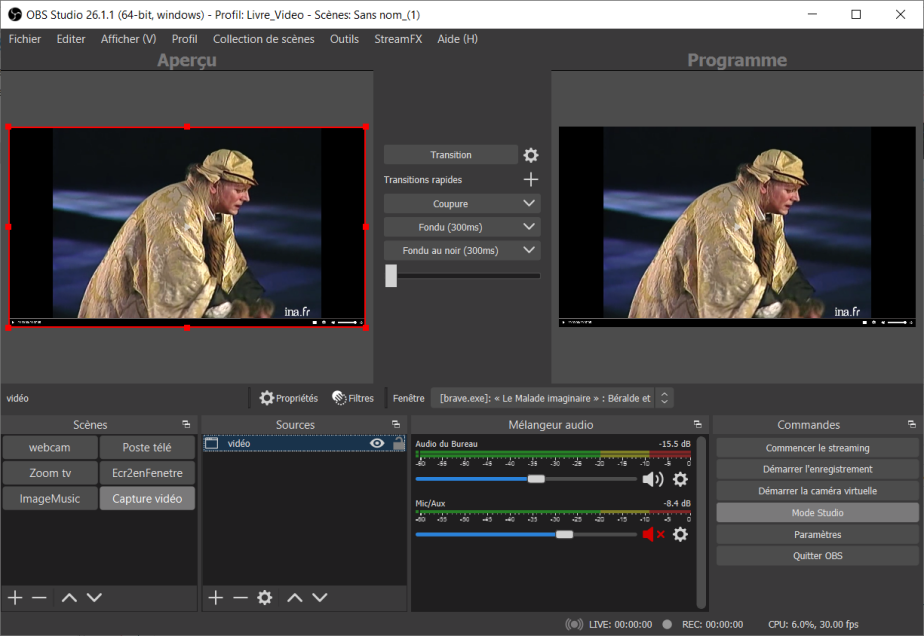This screenshot has width=924, height=636.
Task: Click the REC status indicator dot
Action: click(667, 624)
